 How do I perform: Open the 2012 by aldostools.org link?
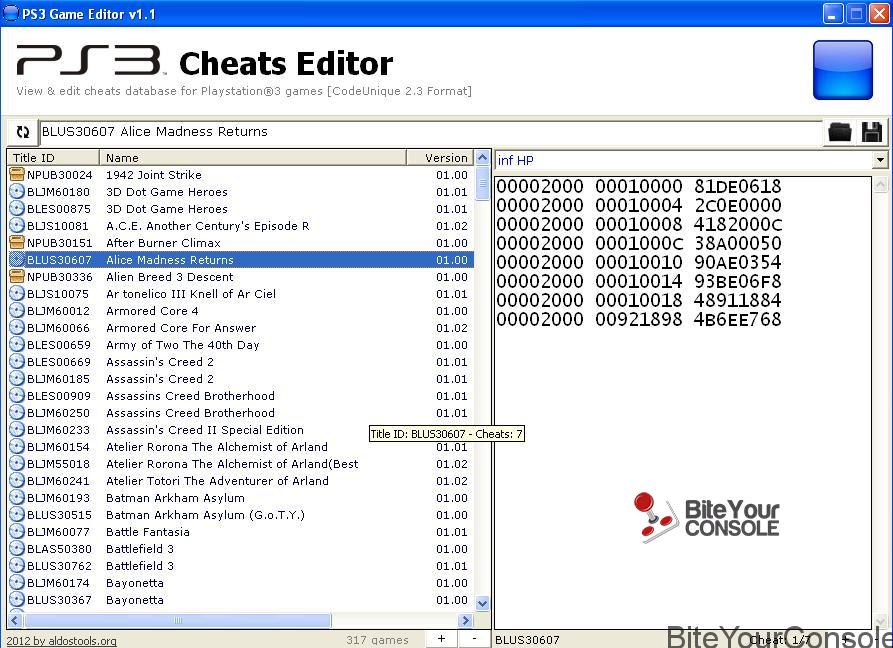(62, 641)
